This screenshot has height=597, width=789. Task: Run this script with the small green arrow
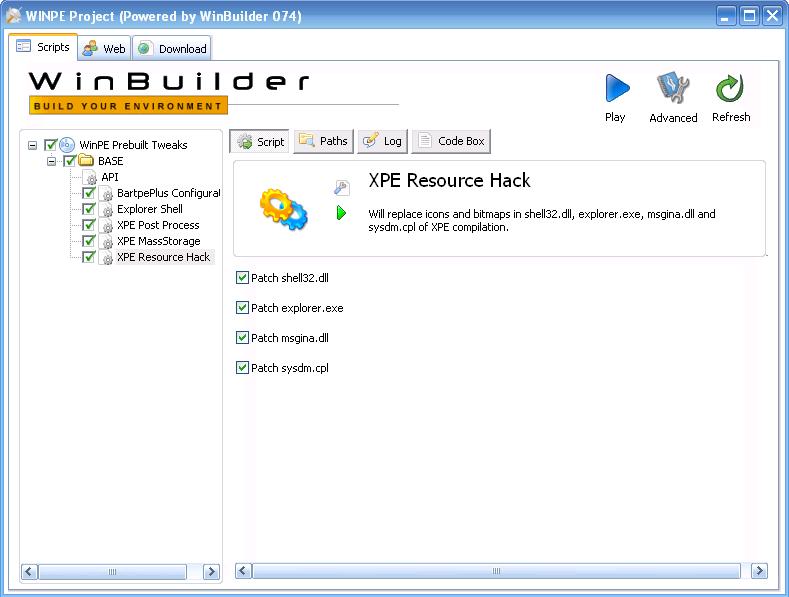pos(341,213)
